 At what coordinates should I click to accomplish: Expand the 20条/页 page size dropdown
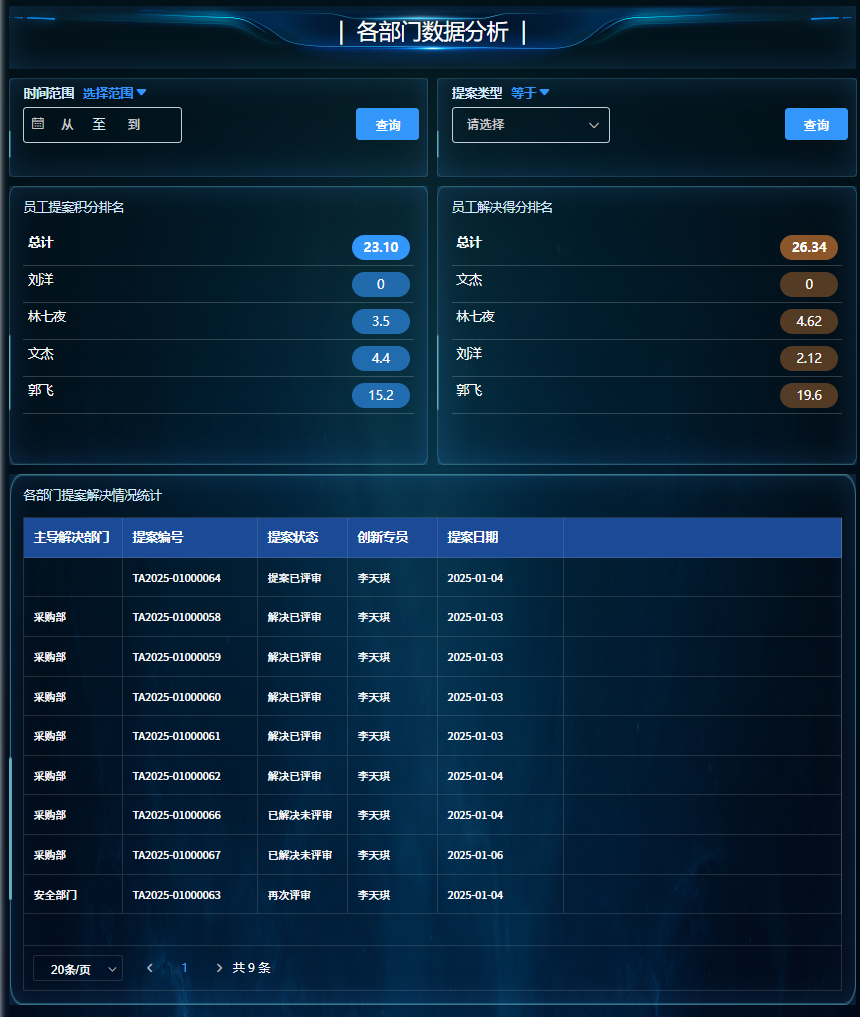[x=77, y=968]
